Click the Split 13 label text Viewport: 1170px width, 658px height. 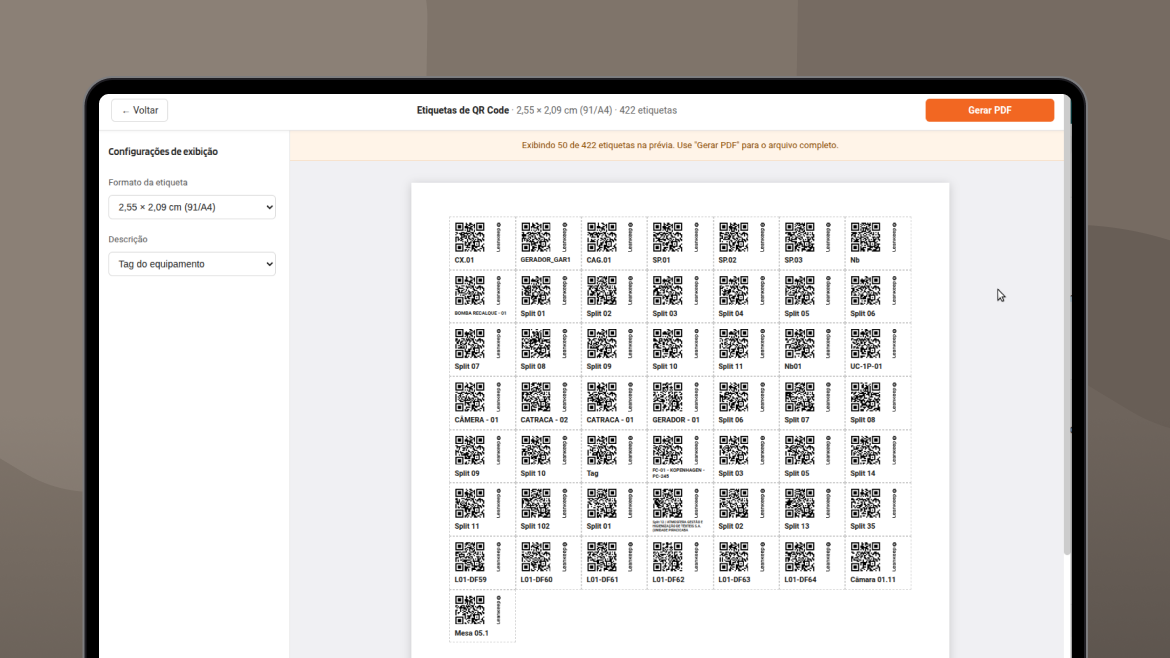796,527
